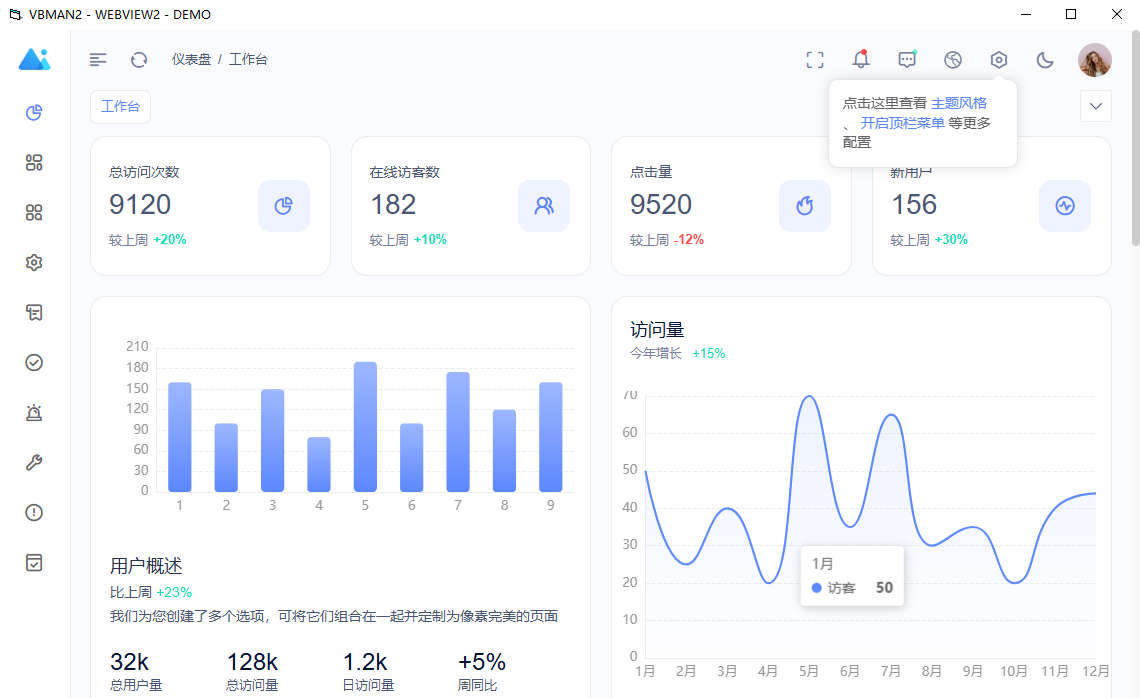
Task: Click the checklist icon at sidebar bottom
Action: (x=33, y=562)
